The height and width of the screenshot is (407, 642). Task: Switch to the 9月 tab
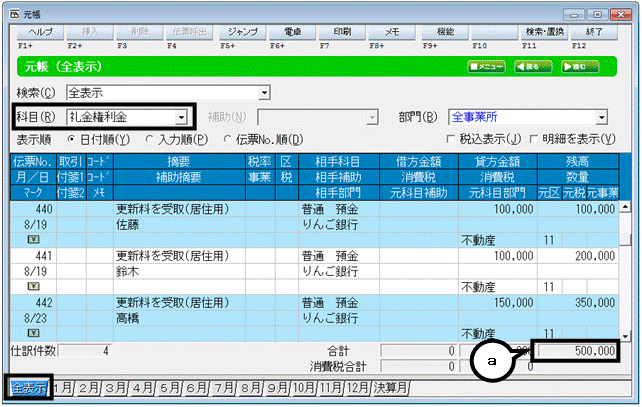tap(277, 387)
